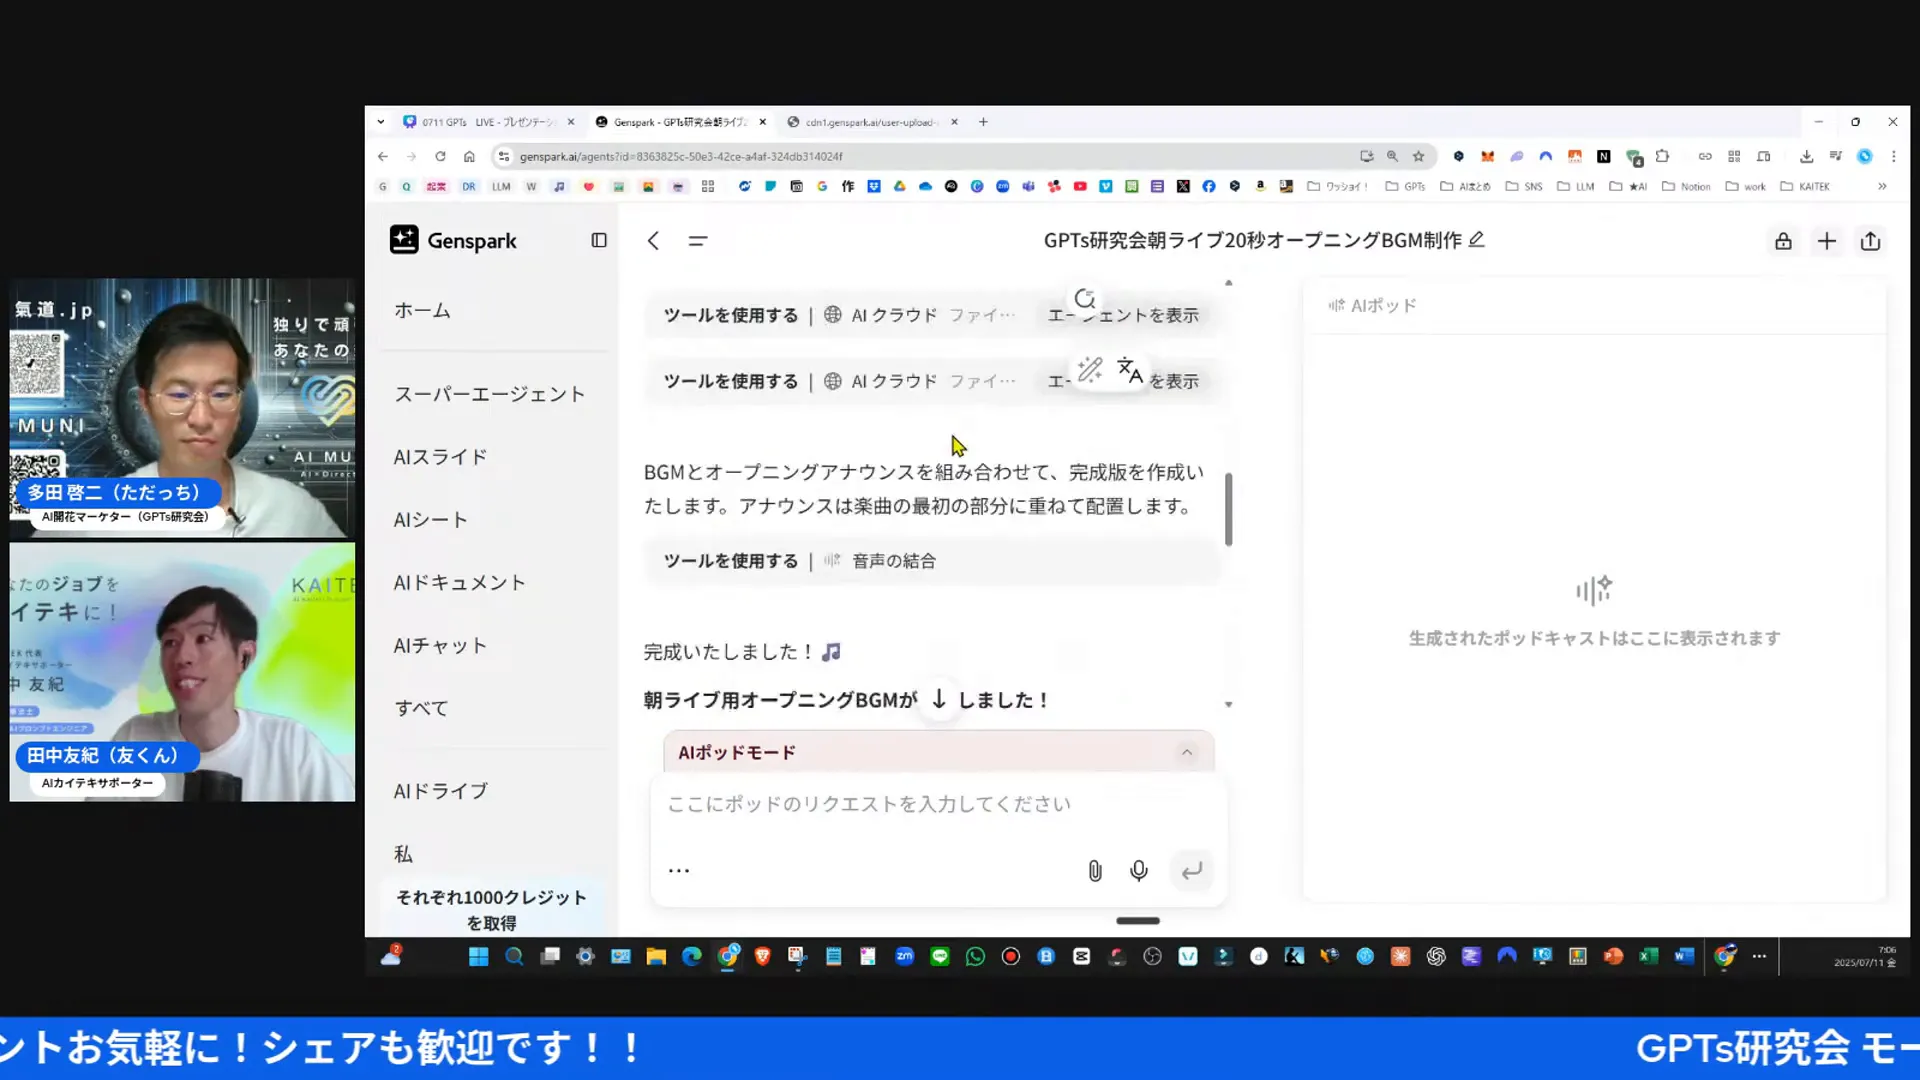Open the GPTs bookmarks folder
The width and height of the screenshot is (1920, 1080).
(x=1406, y=187)
